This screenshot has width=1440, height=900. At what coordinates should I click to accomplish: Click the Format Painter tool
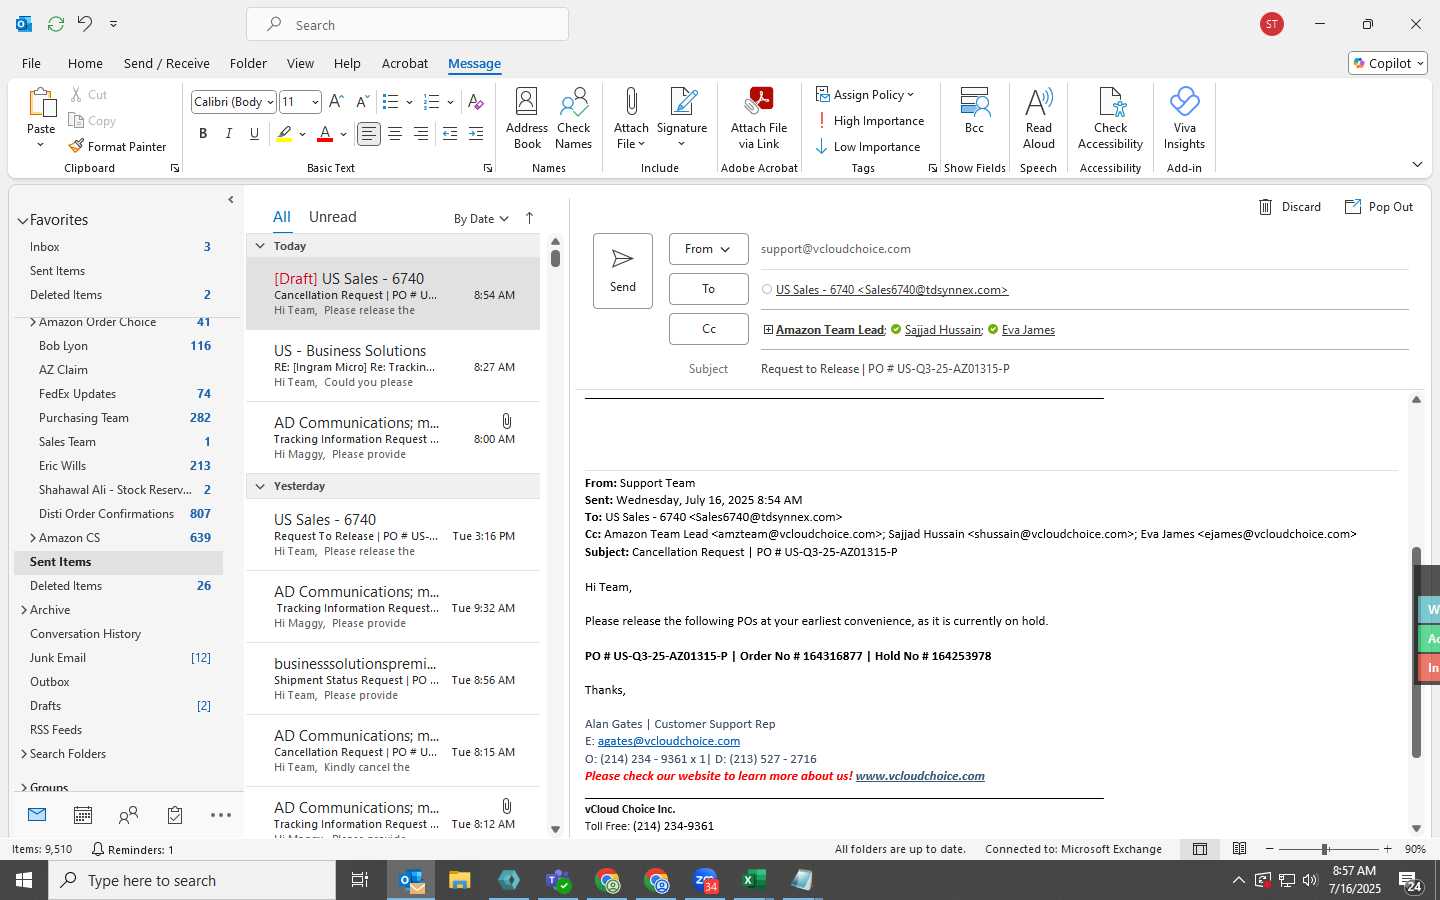coord(117,146)
